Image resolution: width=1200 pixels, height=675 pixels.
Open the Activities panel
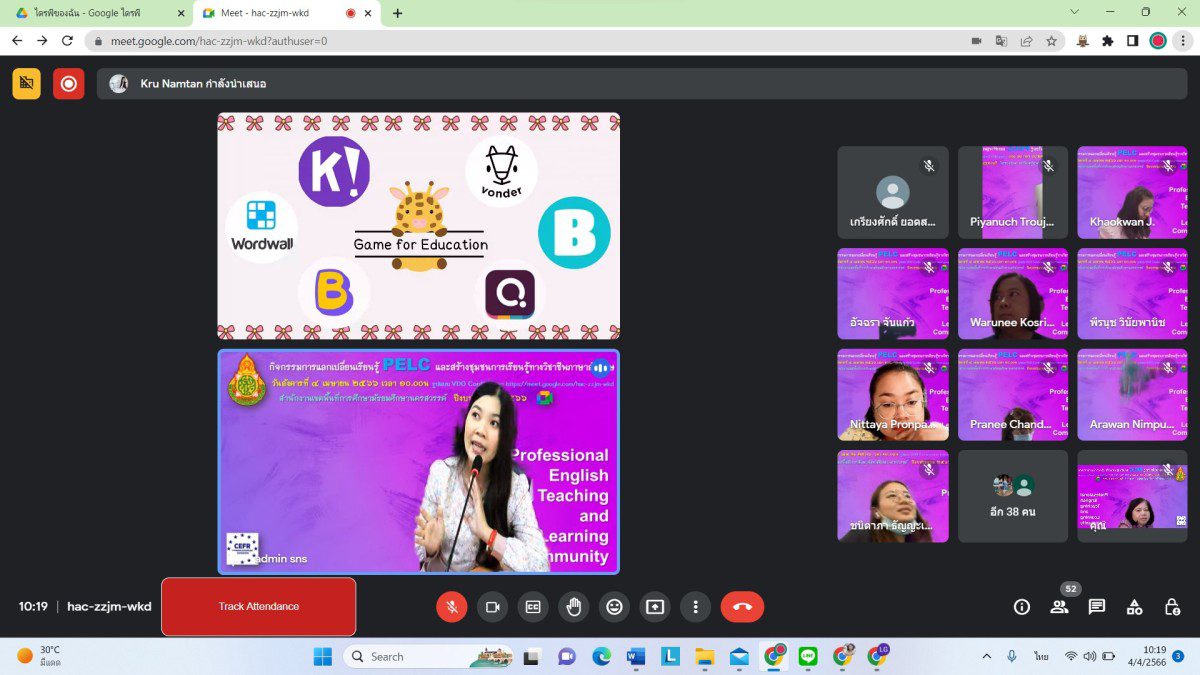point(1134,606)
